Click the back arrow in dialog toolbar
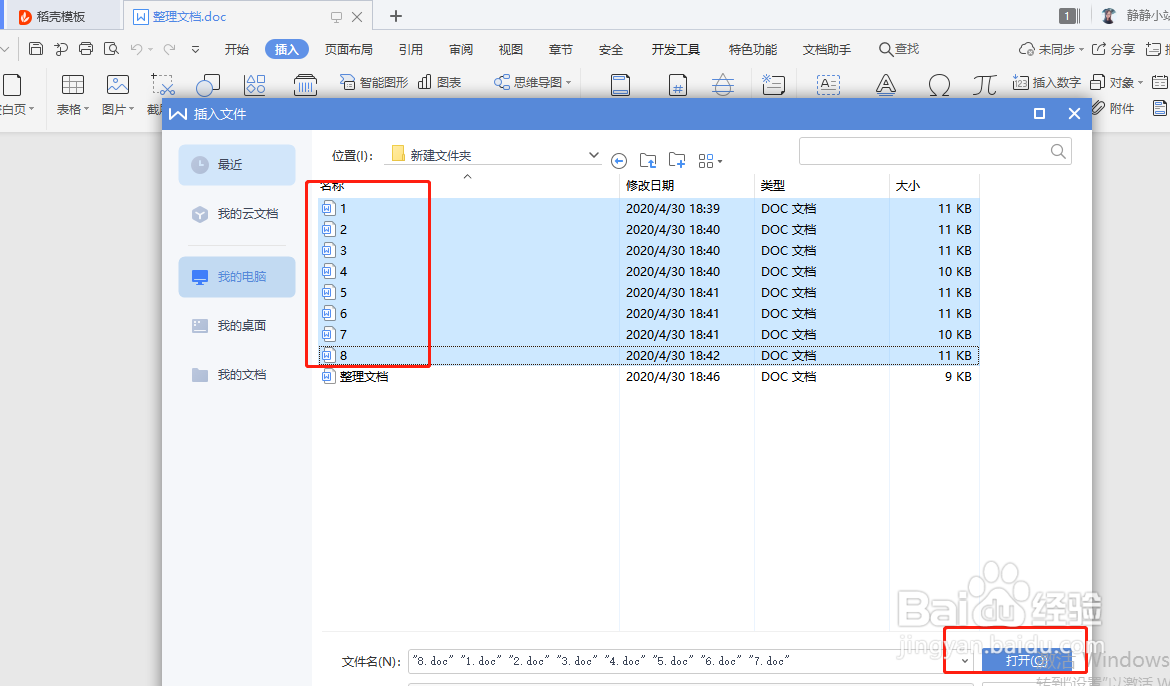Viewport: 1170px width, 686px height. point(619,160)
